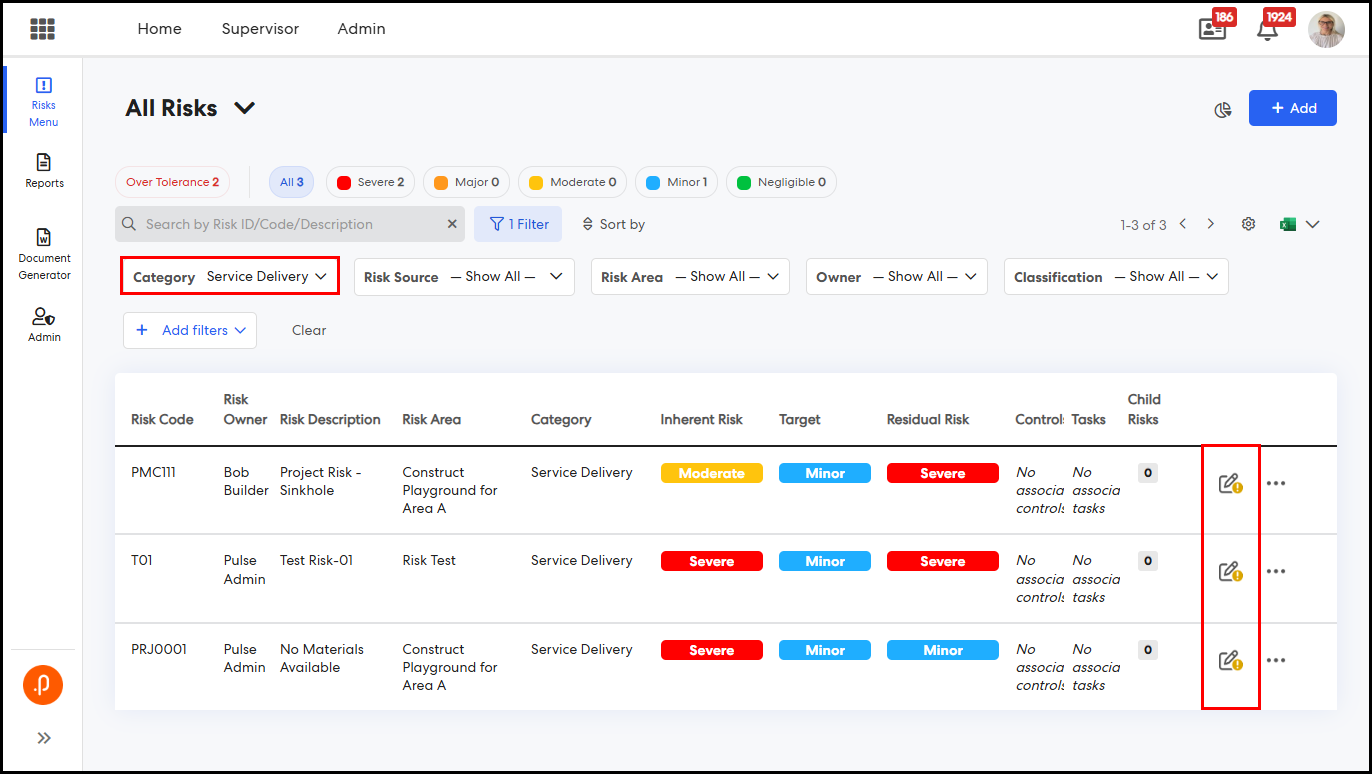This screenshot has height=774, width=1372.
Task: Open the table settings gear icon
Action: pos(1248,224)
